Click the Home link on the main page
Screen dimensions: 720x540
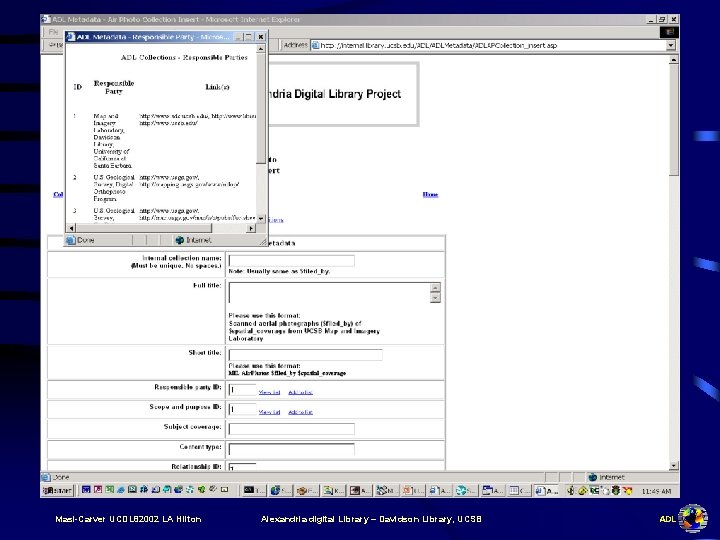click(430, 194)
